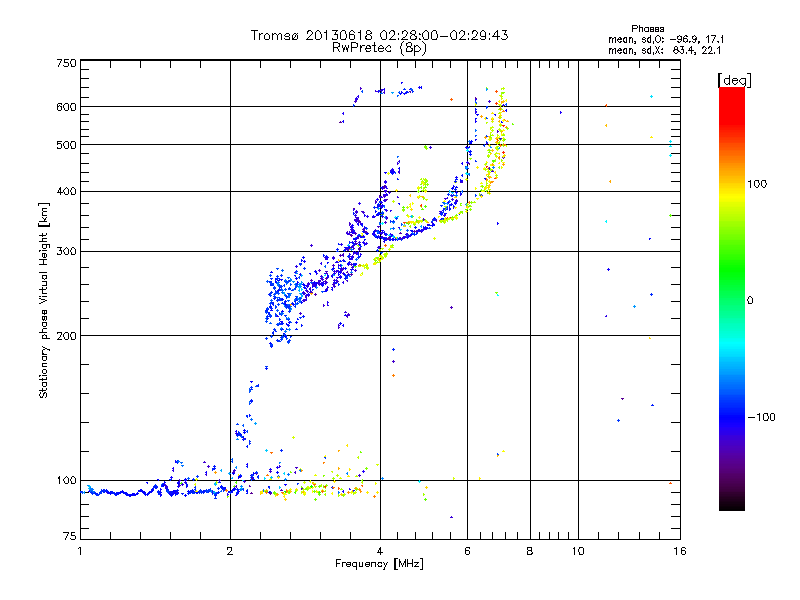Click the colorbar tick label '0'
The height and width of the screenshot is (600, 800).
(x=749, y=300)
